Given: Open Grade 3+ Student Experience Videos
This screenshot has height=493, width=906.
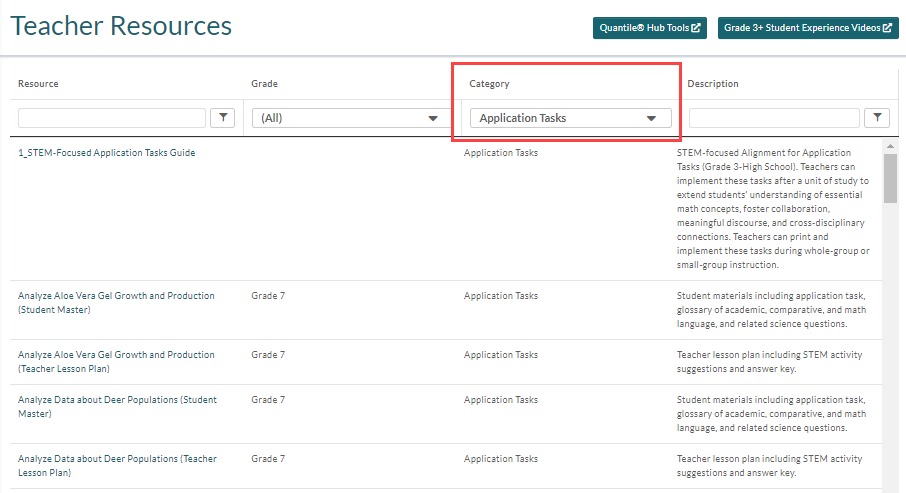Looking at the screenshot, I should click(808, 28).
